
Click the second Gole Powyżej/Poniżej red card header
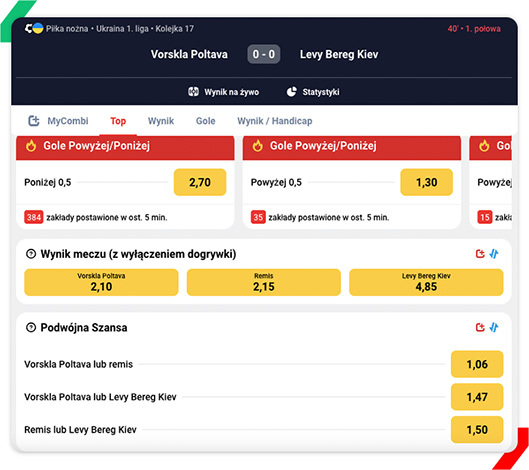click(352, 147)
